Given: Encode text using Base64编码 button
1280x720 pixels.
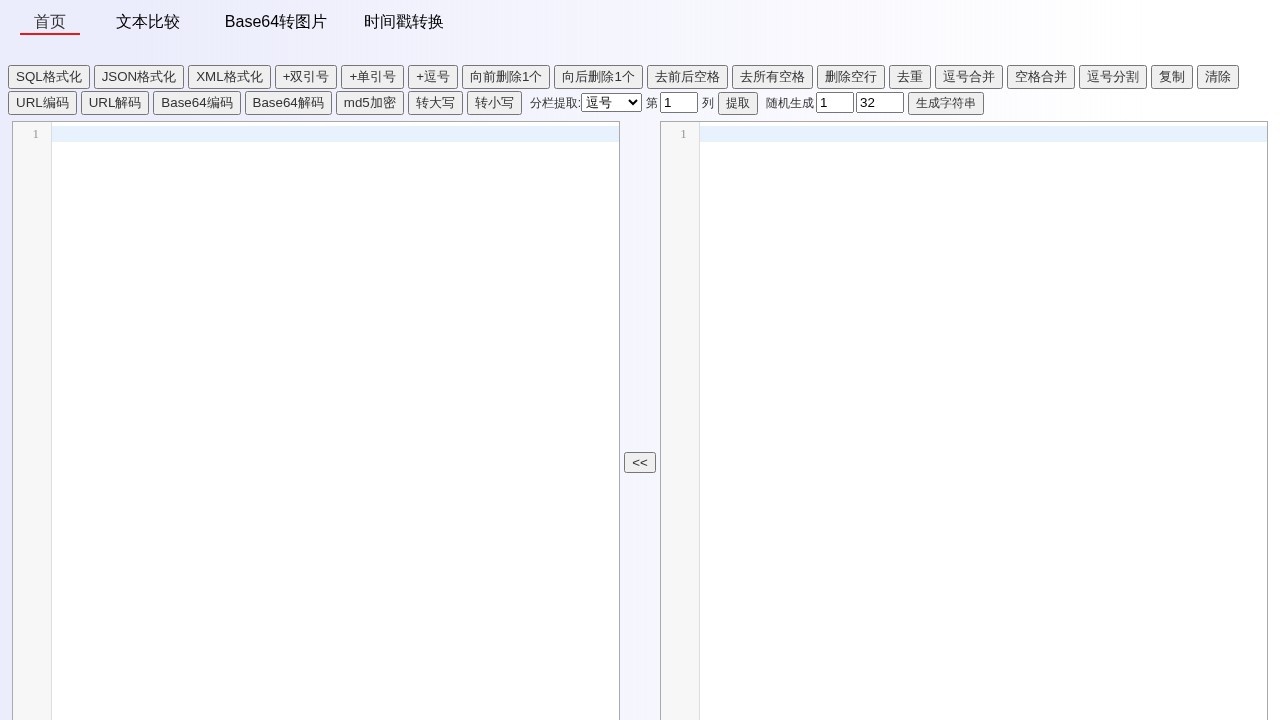Looking at the screenshot, I should (x=197, y=103).
